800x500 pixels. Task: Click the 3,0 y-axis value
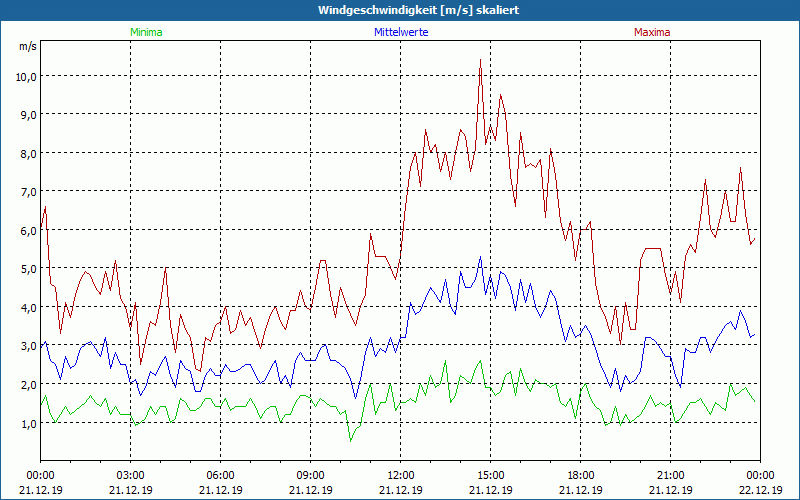pyautogui.click(x=29, y=346)
